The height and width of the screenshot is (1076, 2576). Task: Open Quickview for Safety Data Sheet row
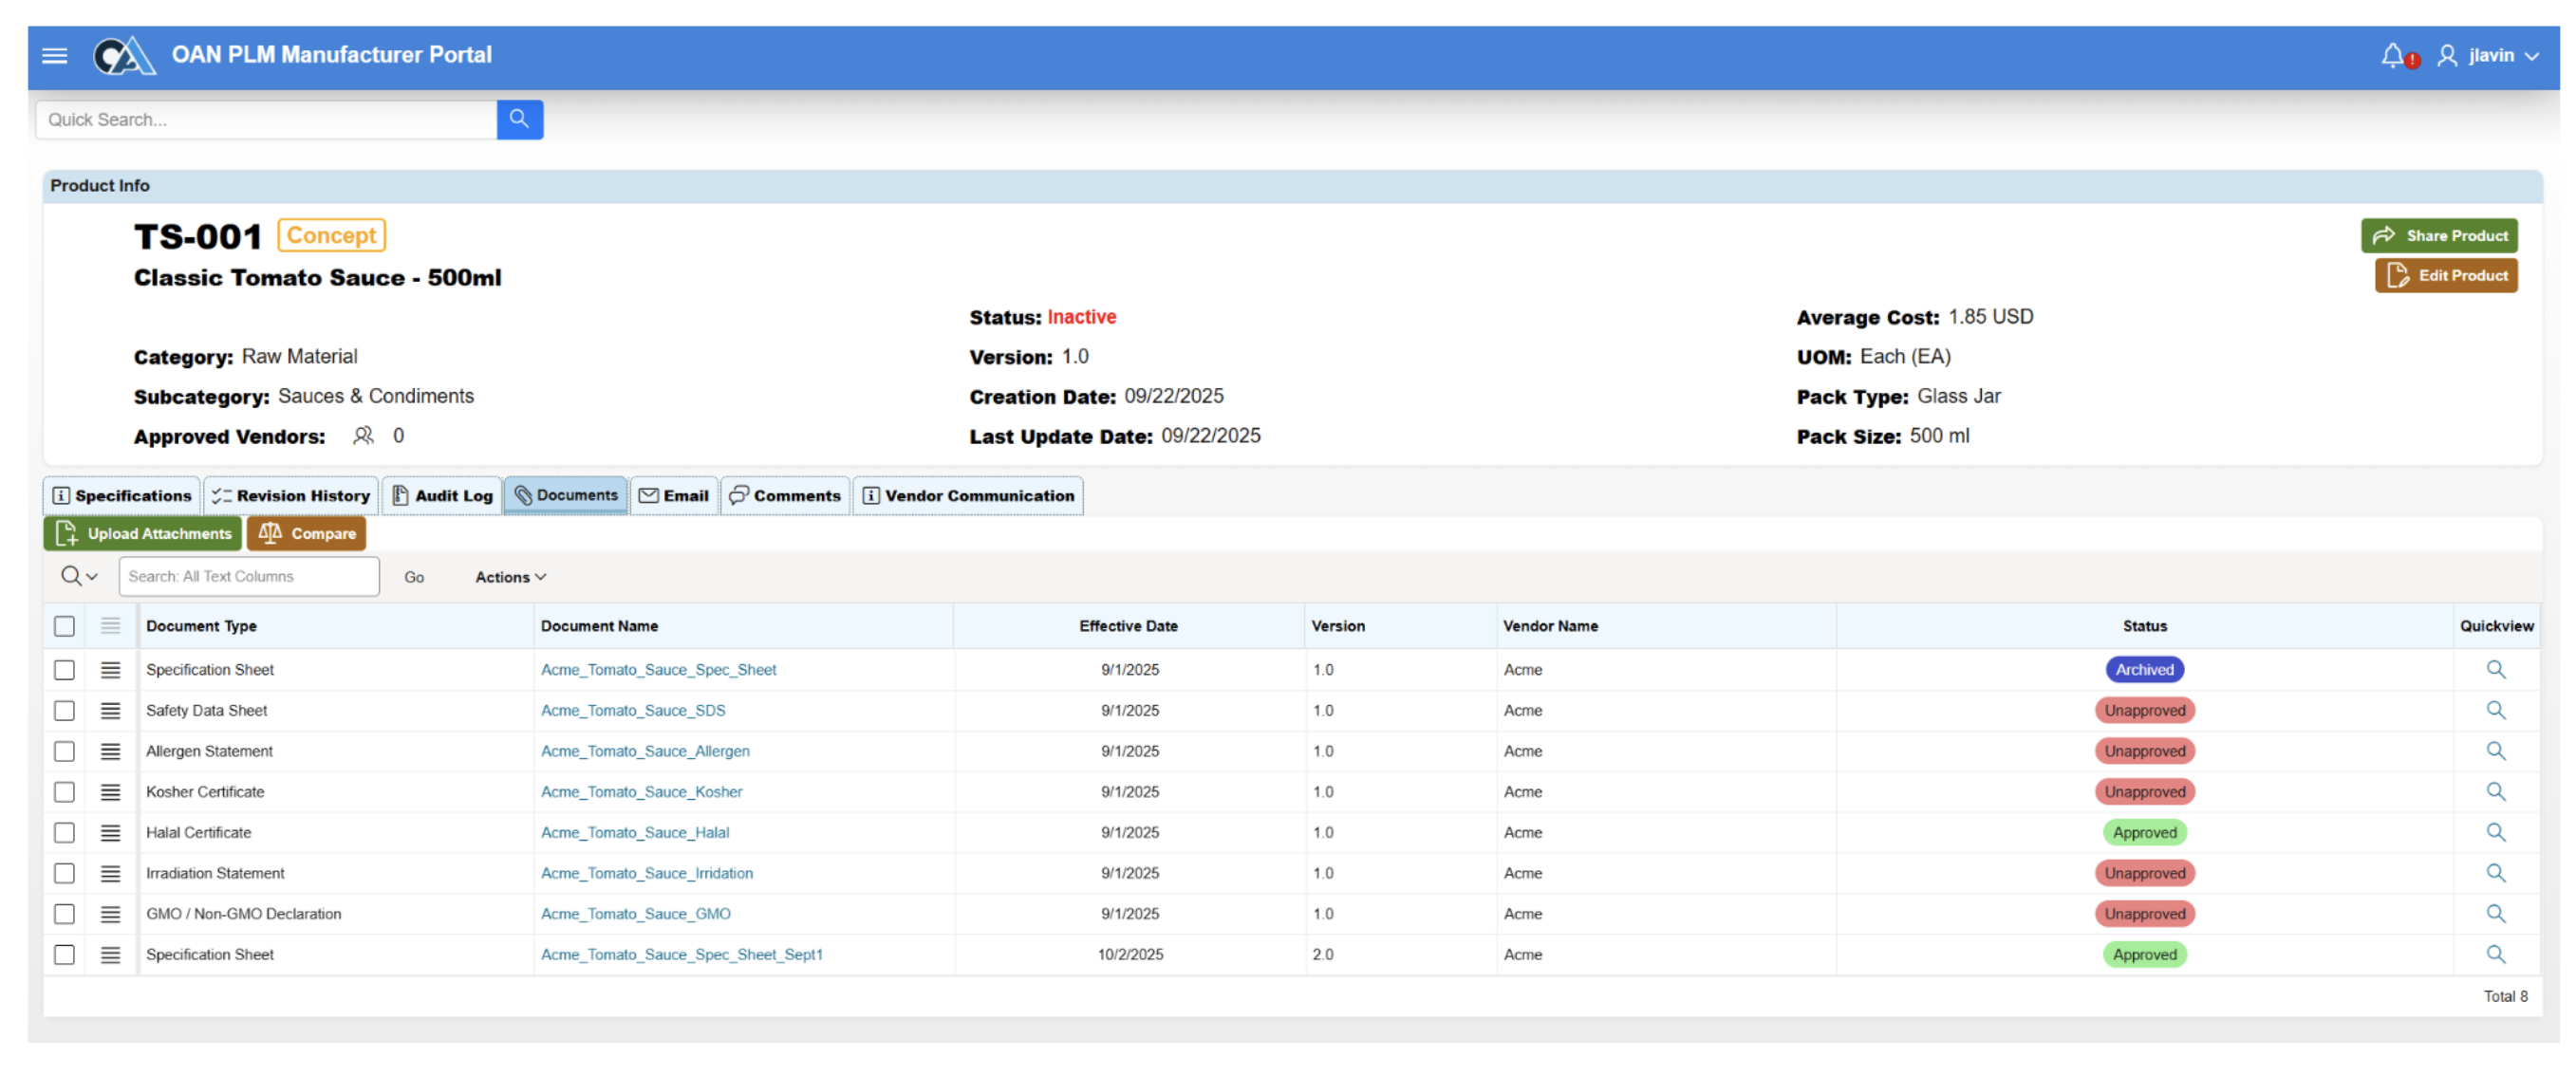2495,710
